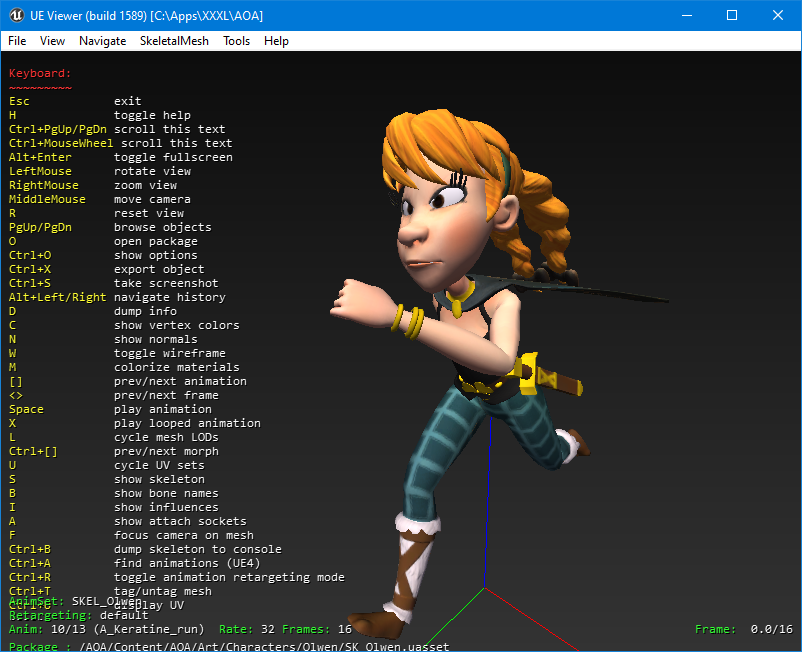Click the 'open package' help entry
Screen dimensions: 802x652
click(155, 241)
